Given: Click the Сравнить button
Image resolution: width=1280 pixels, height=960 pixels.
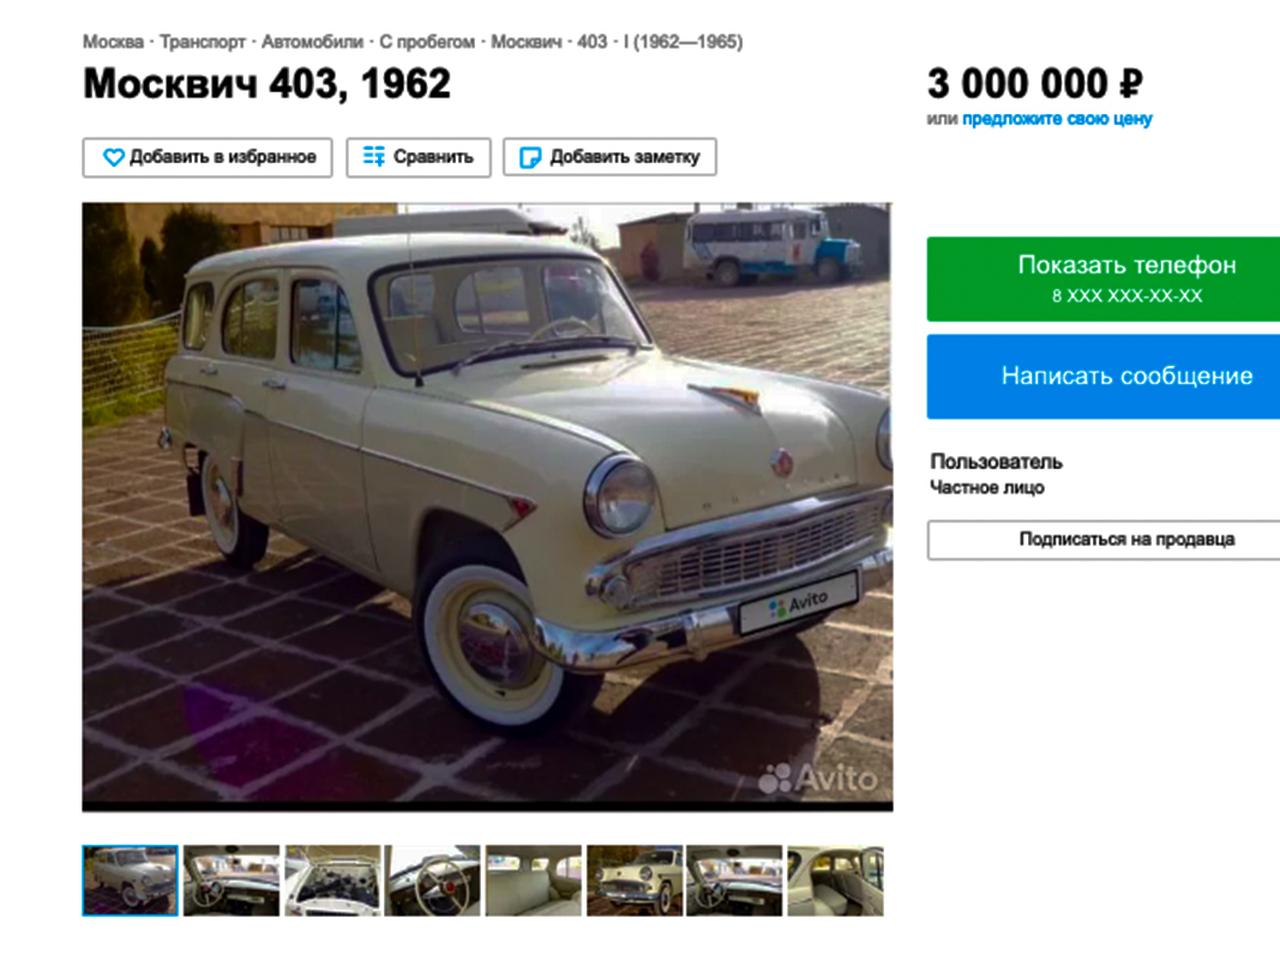Looking at the screenshot, I should (x=418, y=157).
